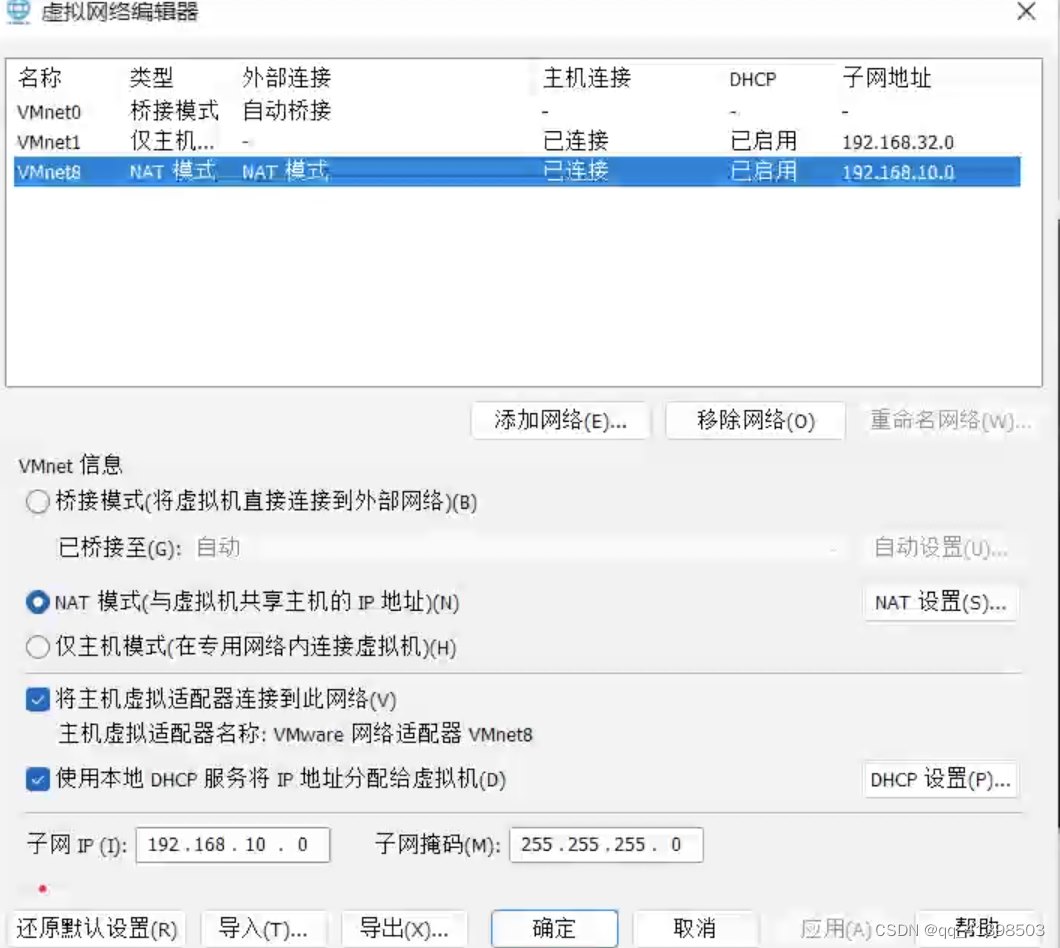Select the 仅主机模式 radio button
Viewport: 1060px width, 948px height.
[x=38, y=647]
